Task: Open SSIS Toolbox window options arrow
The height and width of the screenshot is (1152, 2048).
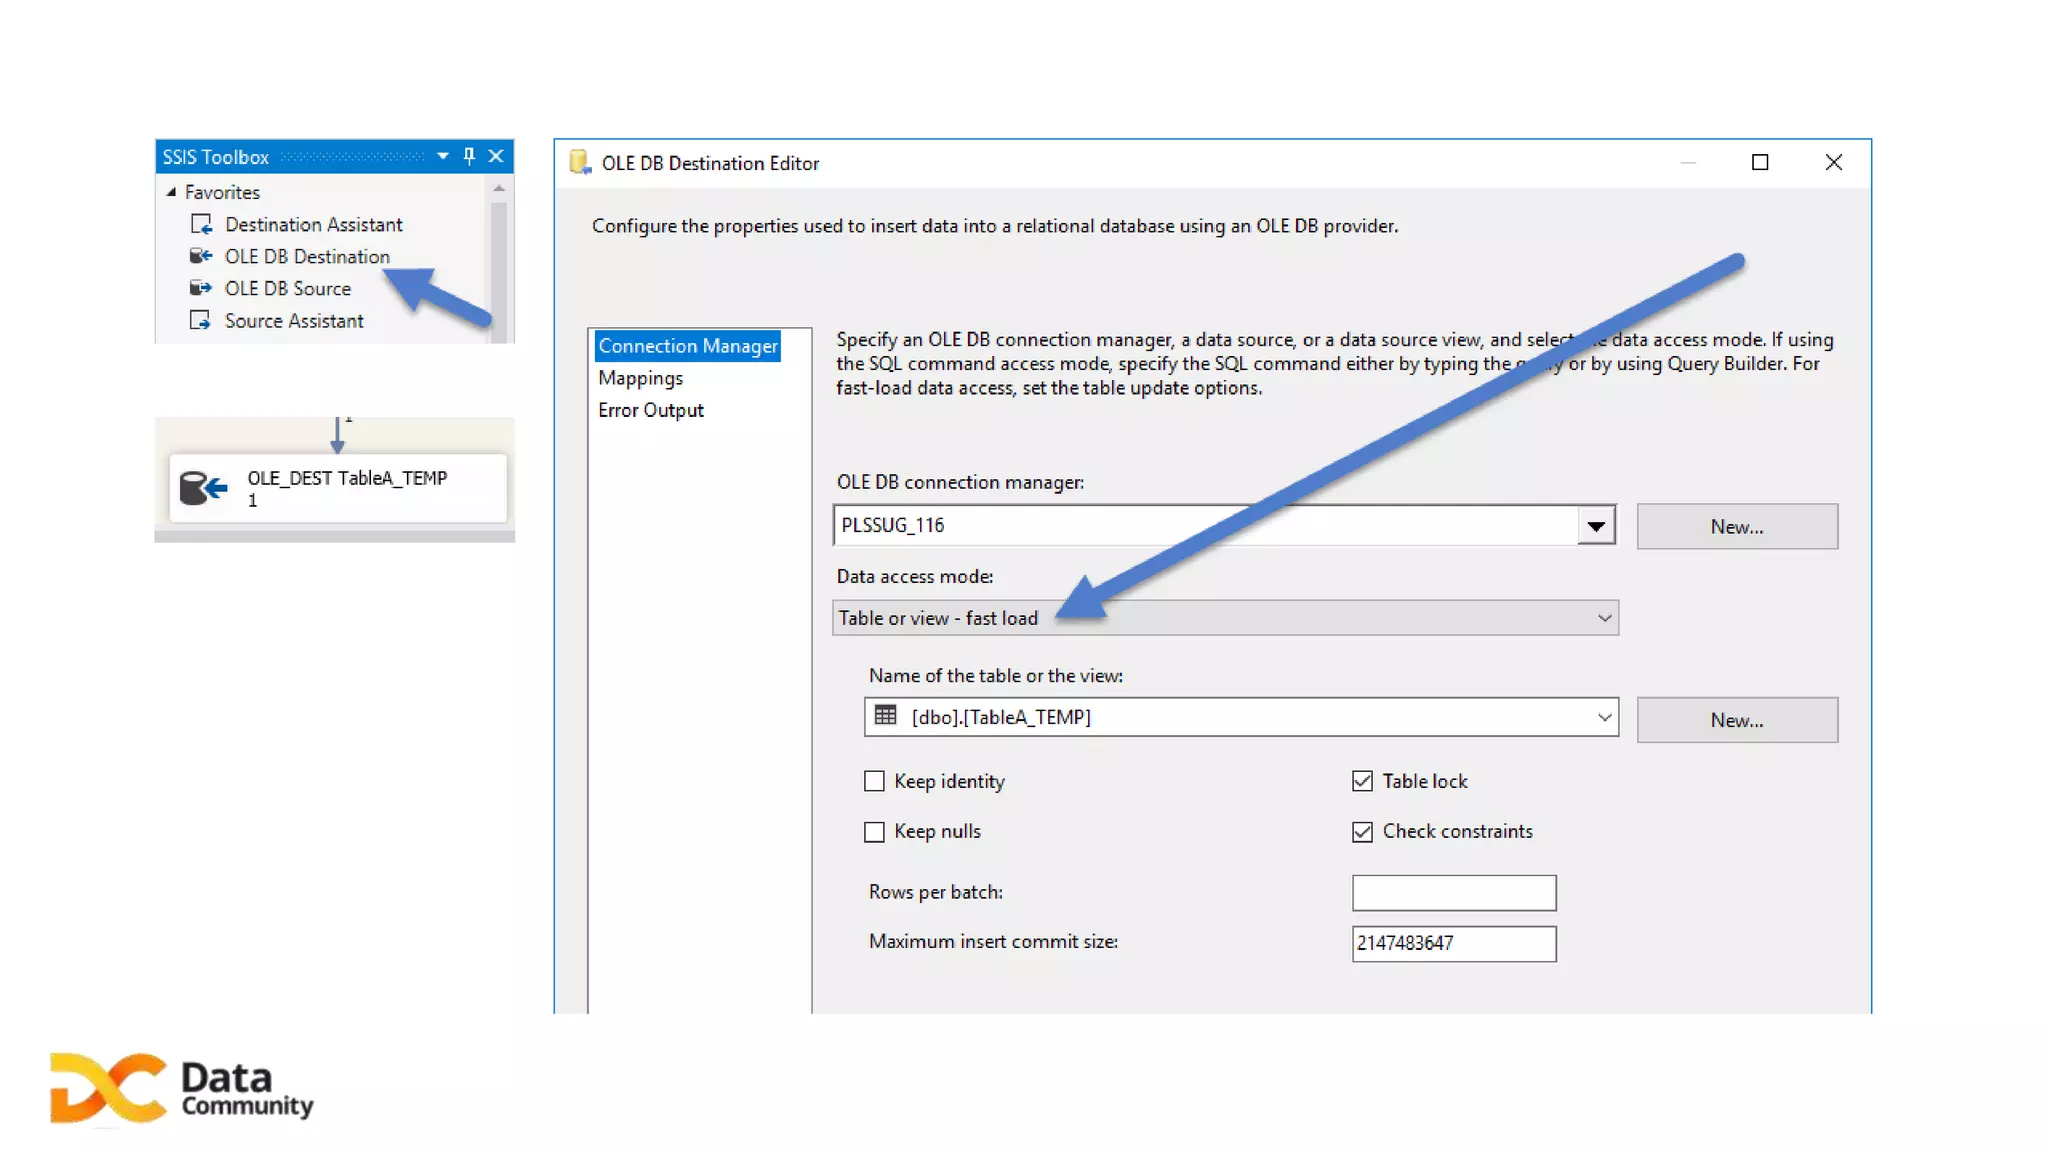Action: point(442,156)
